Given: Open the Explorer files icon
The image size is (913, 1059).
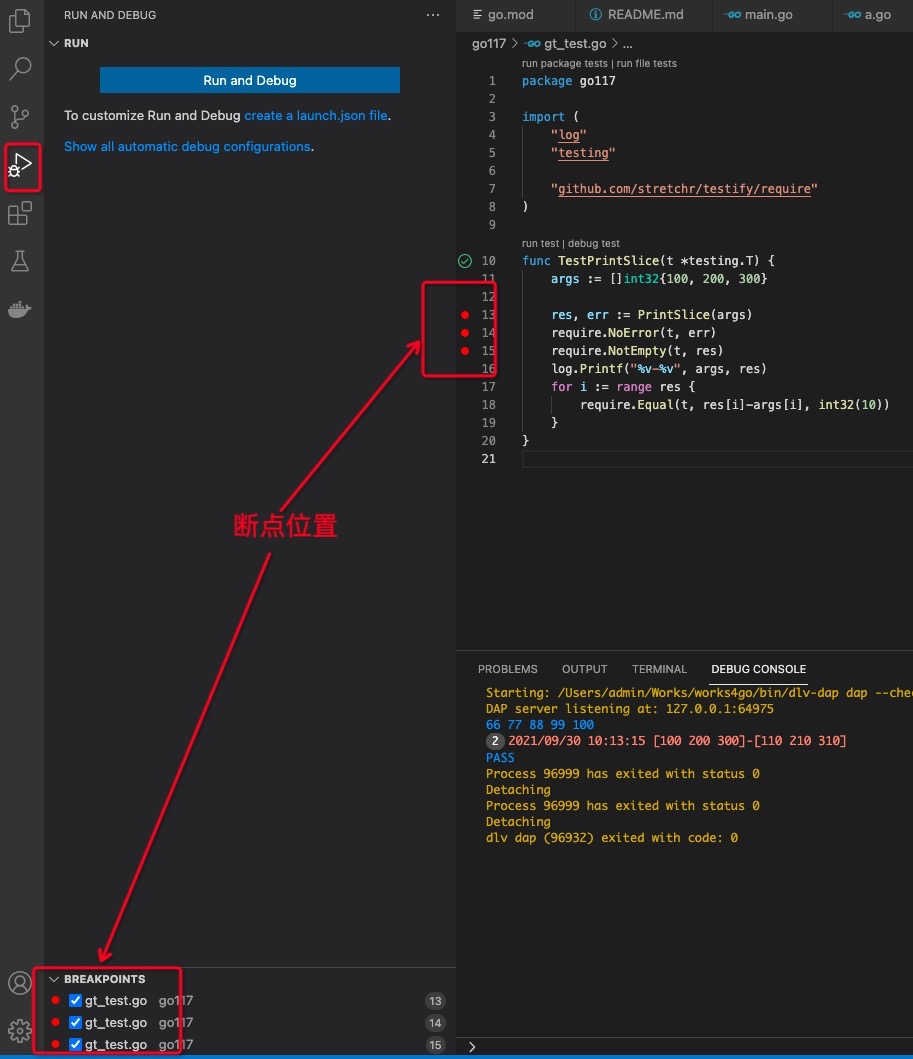Looking at the screenshot, I should 20,20.
